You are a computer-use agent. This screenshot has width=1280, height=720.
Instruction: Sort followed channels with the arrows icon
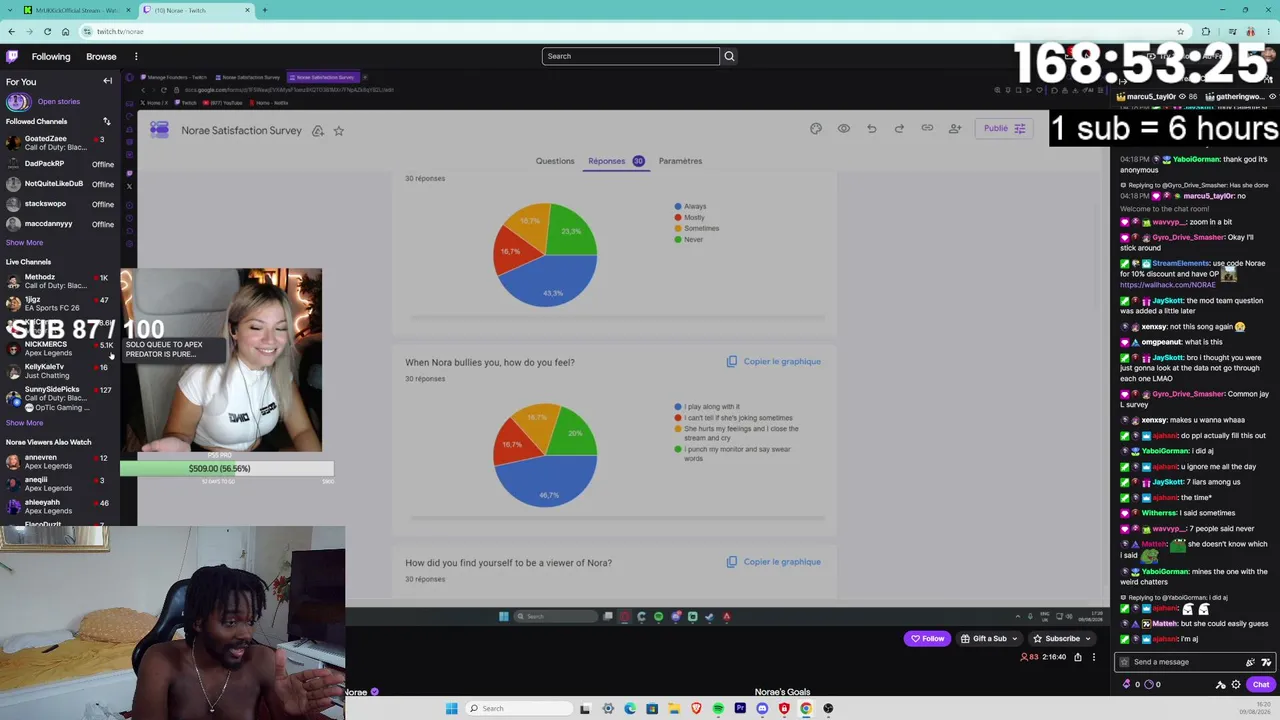[x=106, y=121]
